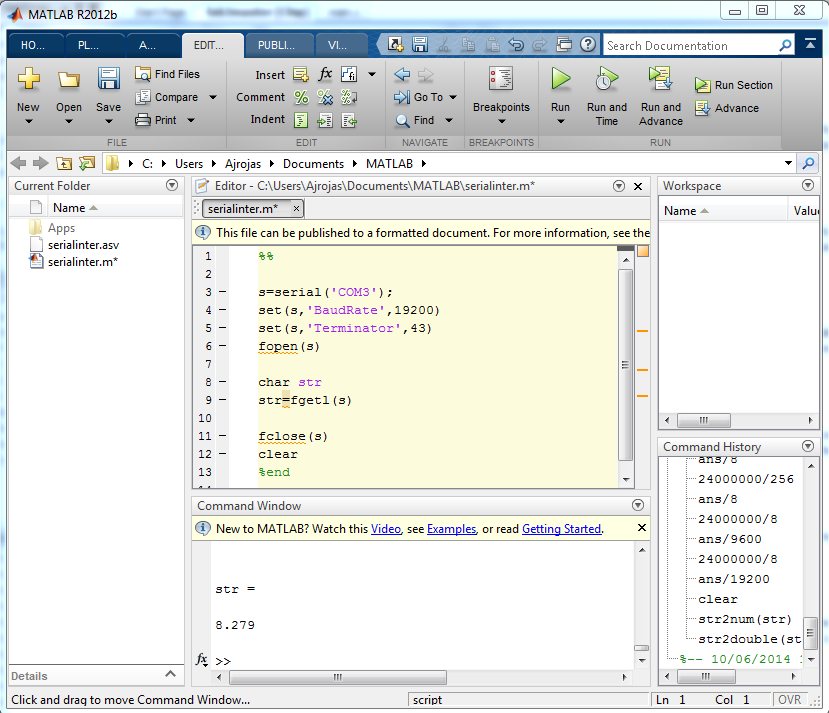Open the Getting Started link
Image resolution: width=829 pixels, height=713 pixels.
tap(561, 529)
